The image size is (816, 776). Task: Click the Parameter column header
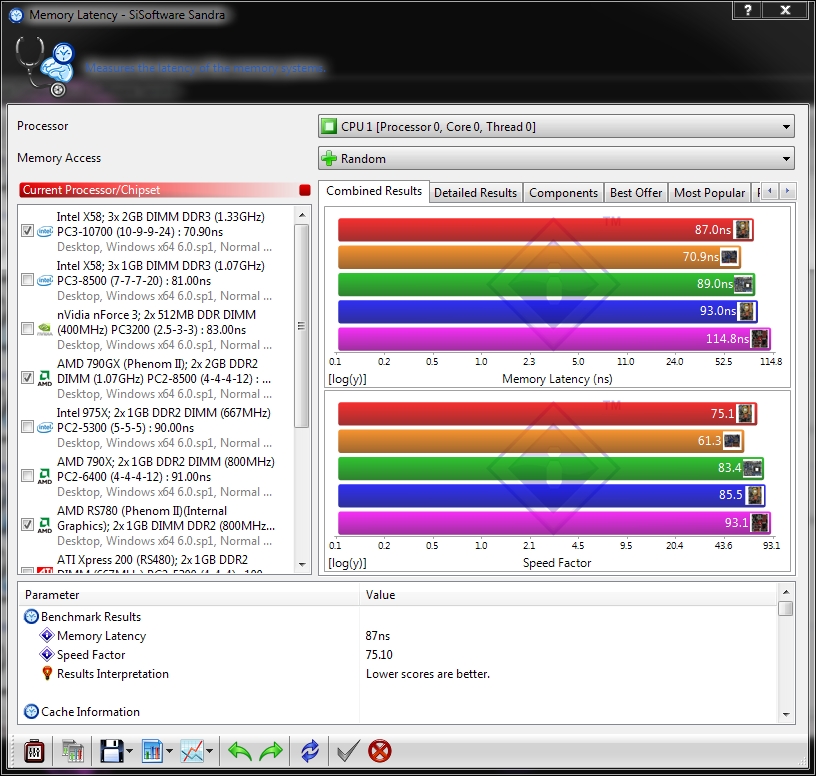[189, 595]
